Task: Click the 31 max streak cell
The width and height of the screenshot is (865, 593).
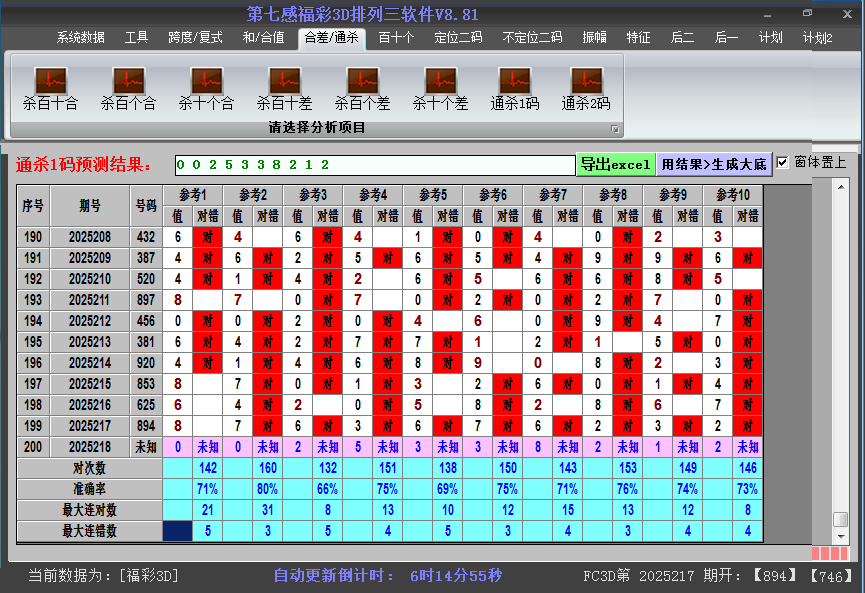Action: pos(268,510)
